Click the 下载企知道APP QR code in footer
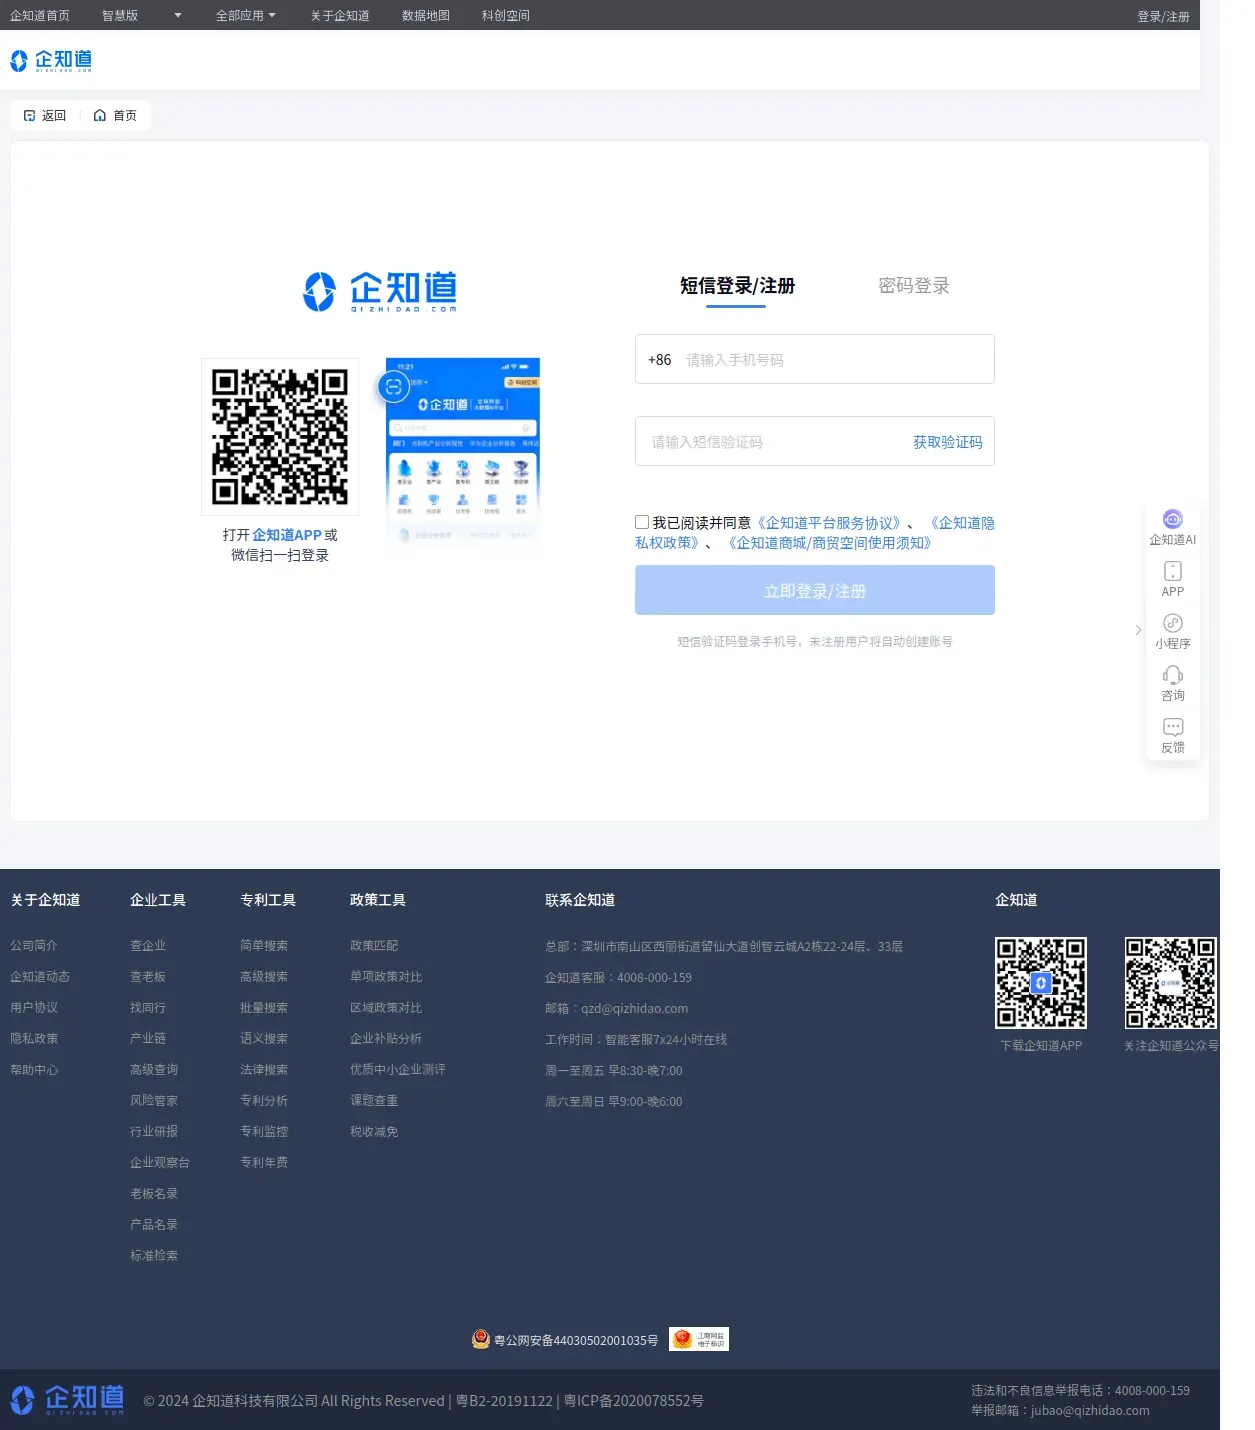This screenshot has width=1255, height=1430. pos(1041,983)
